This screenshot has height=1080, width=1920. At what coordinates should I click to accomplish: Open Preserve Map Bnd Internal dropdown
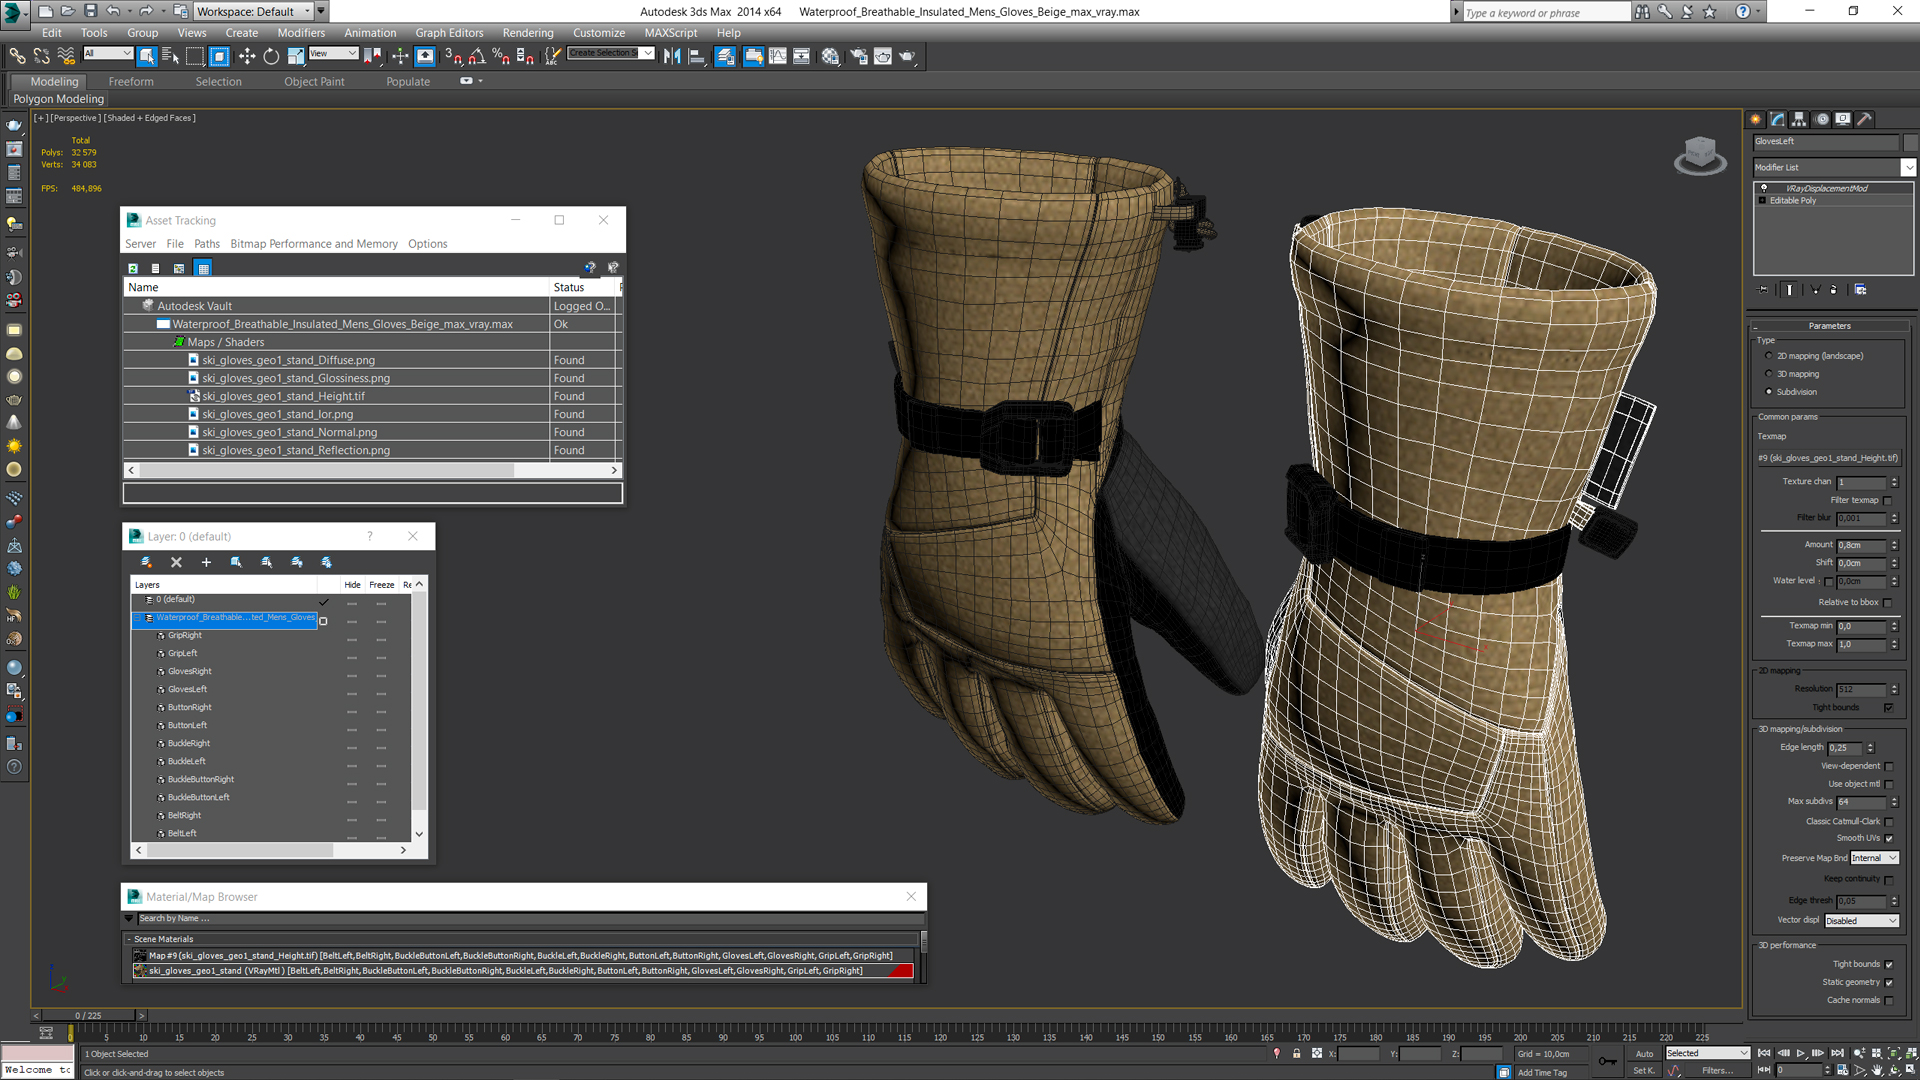tap(1874, 858)
